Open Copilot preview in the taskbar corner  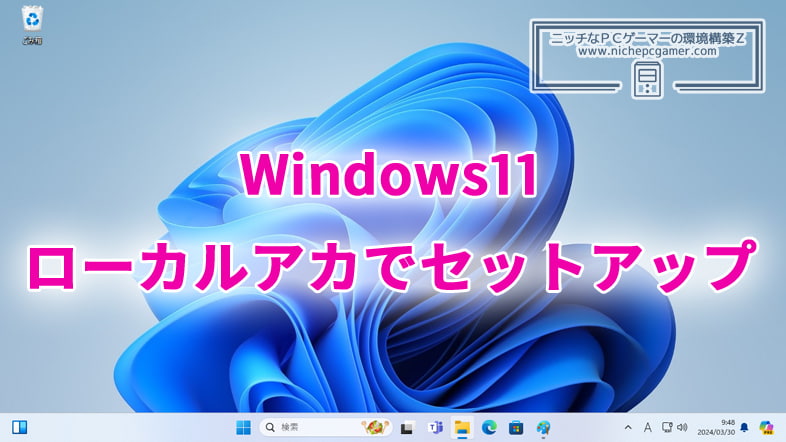pyautogui.click(x=766, y=427)
